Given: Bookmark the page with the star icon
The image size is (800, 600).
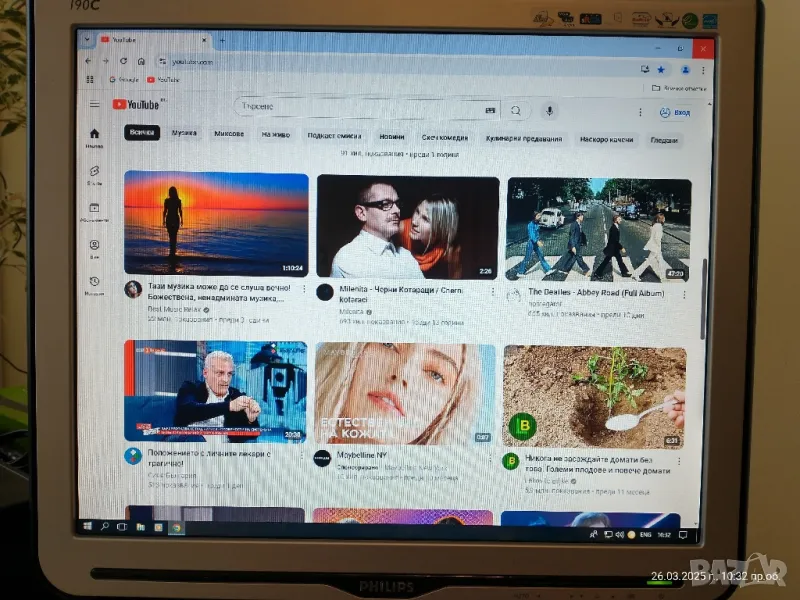Looking at the screenshot, I should 661,69.
